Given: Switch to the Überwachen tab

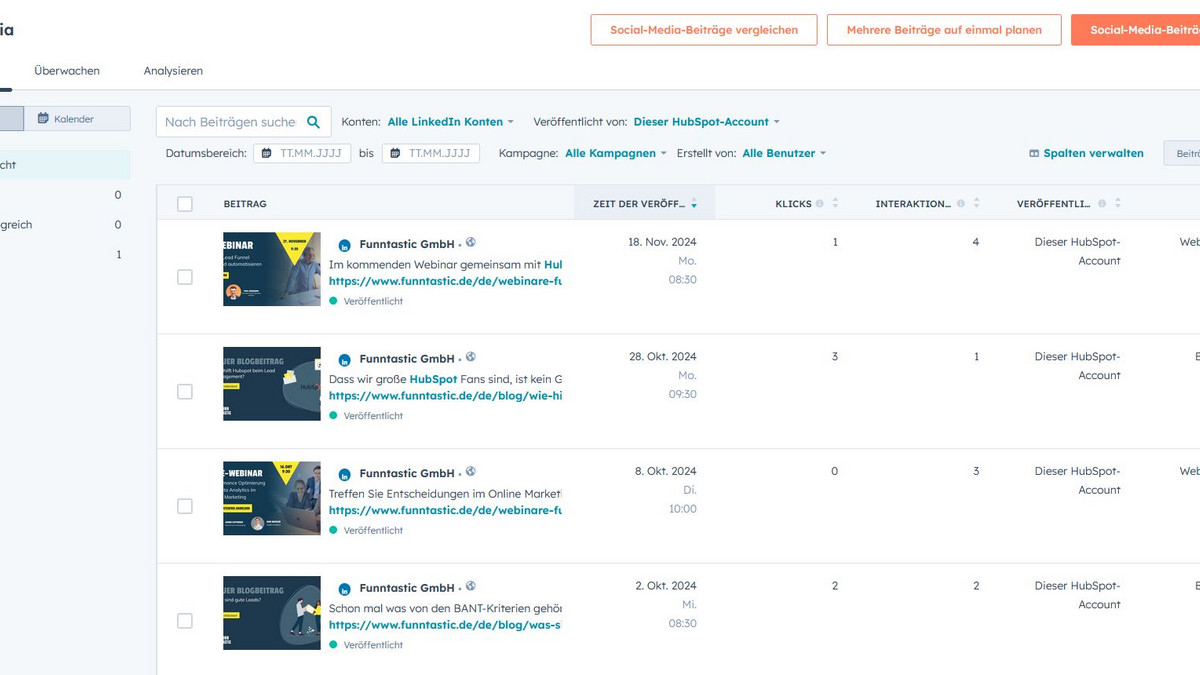Looking at the screenshot, I should click(67, 71).
